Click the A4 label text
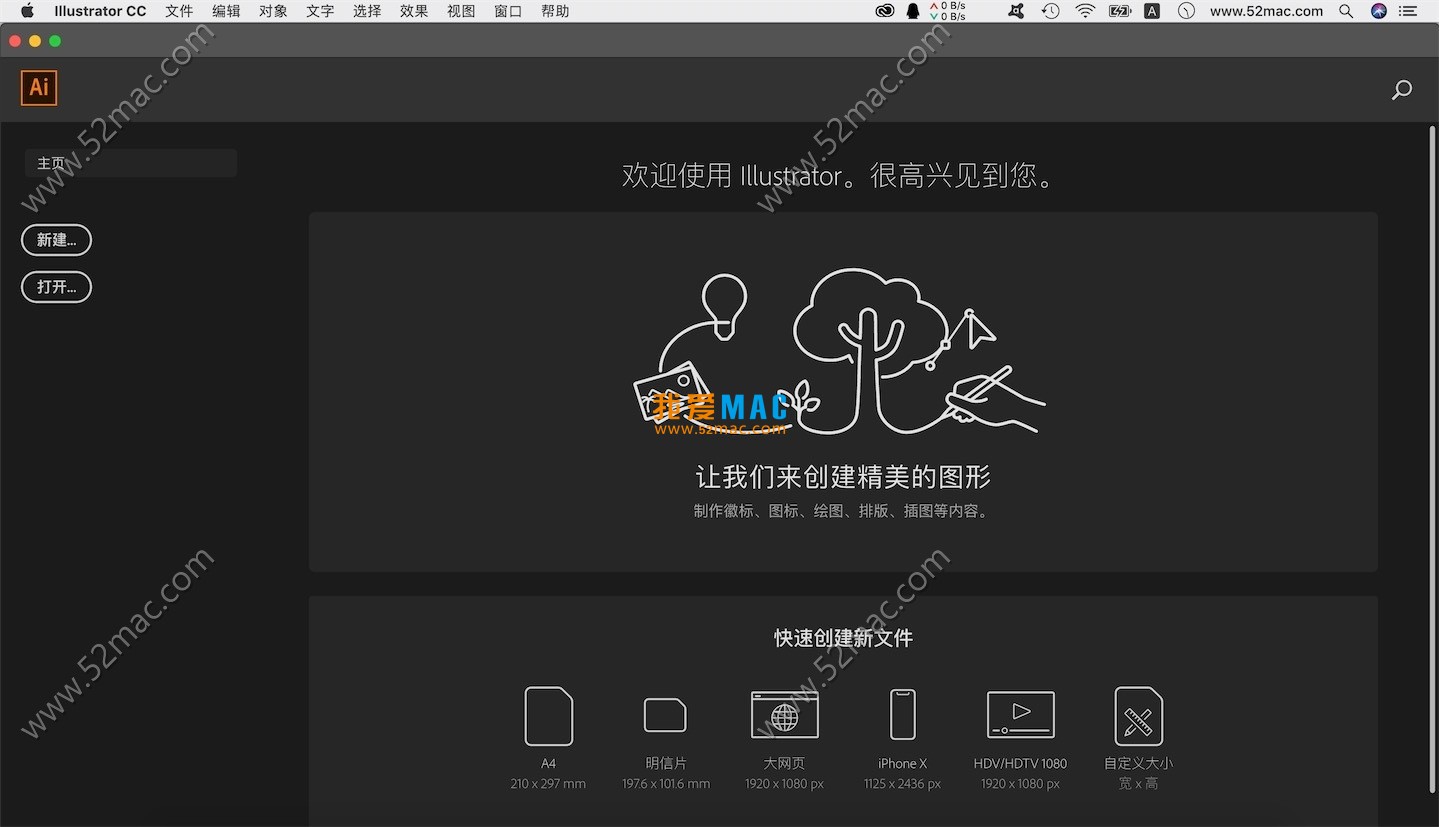Screen dimensions: 1439x827 click(x=548, y=763)
